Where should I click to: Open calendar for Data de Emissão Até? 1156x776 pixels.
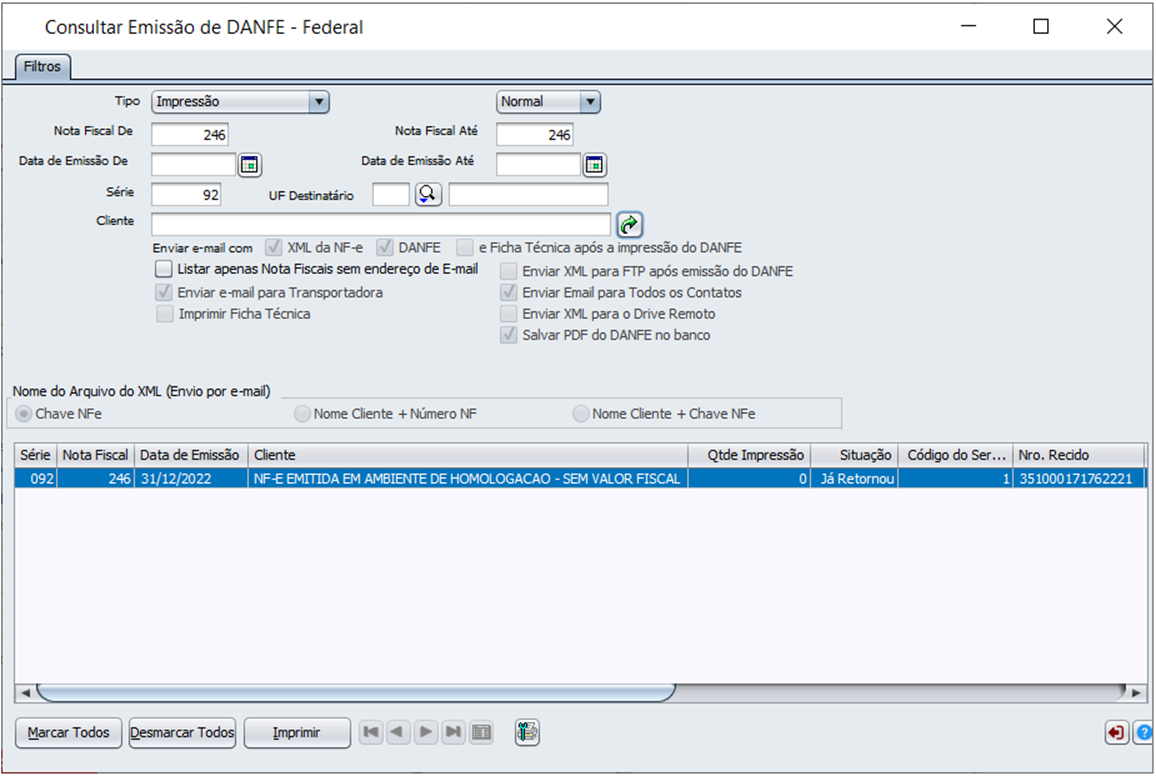click(x=595, y=165)
